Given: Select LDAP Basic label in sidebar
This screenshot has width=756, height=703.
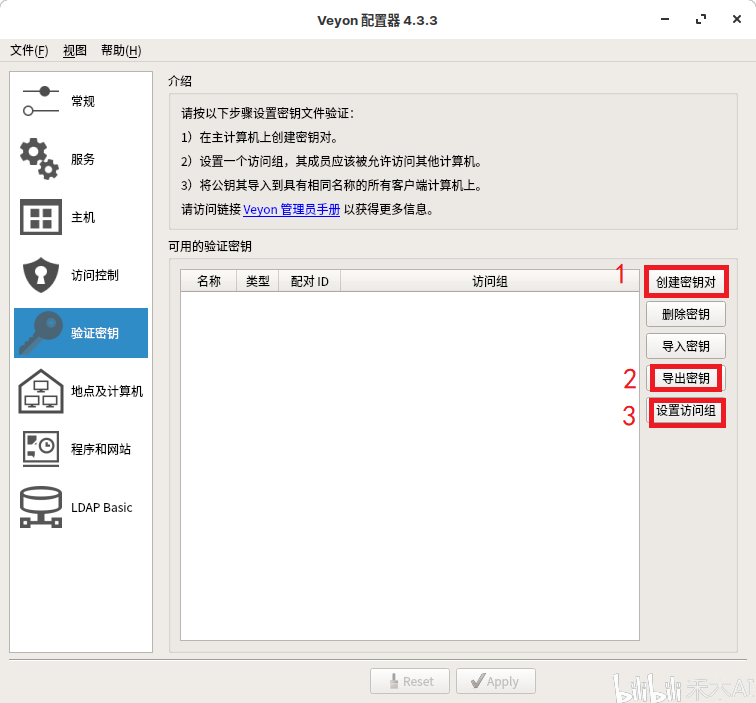Looking at the screenshot, I should click(102, 507).
